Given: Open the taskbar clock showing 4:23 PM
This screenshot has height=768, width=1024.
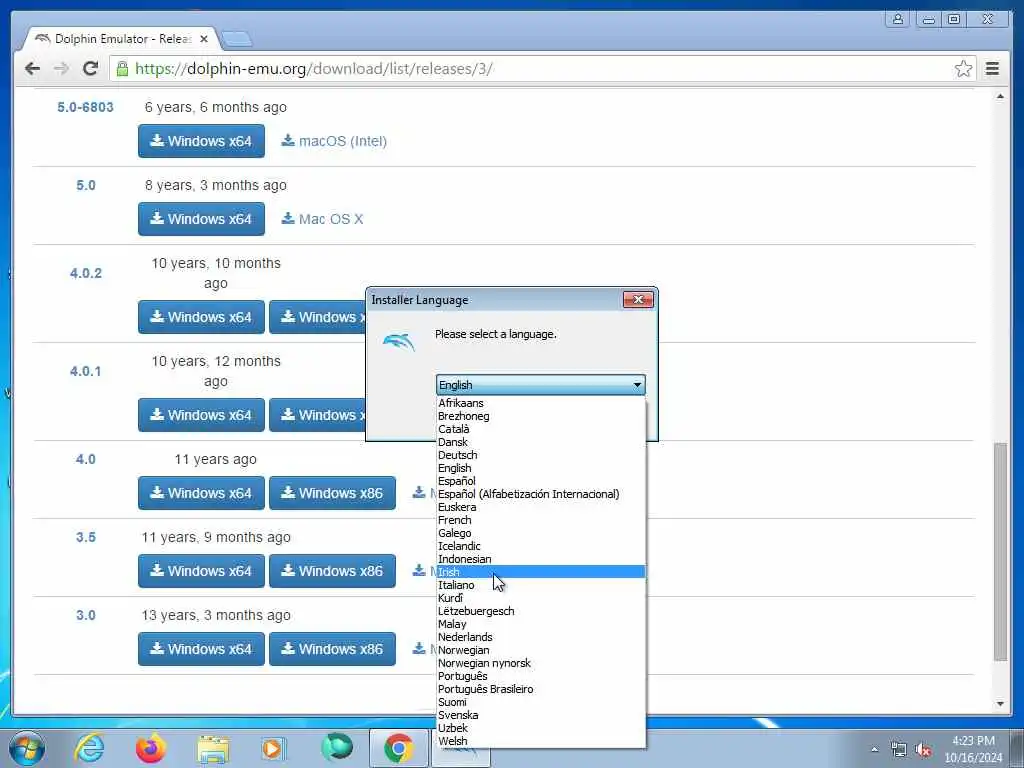Looking at the screenshot, I should (973, 749).
